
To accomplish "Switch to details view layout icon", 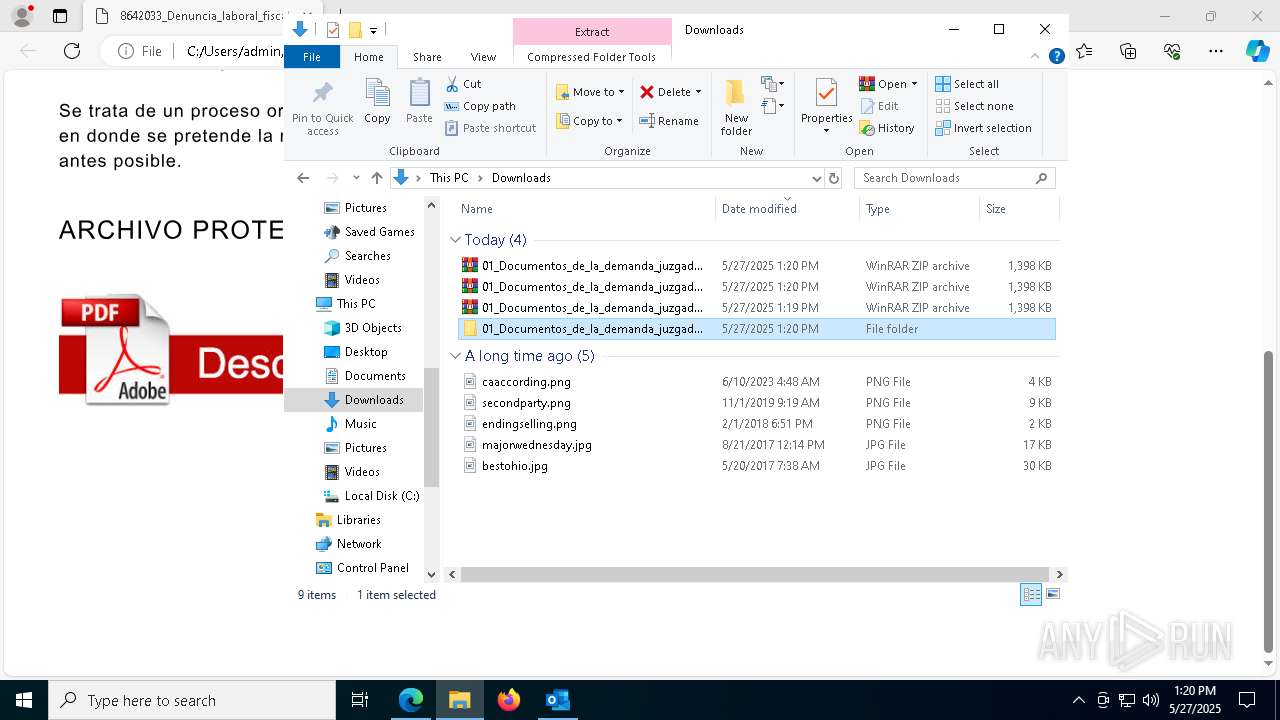I will coord(1031,595).
